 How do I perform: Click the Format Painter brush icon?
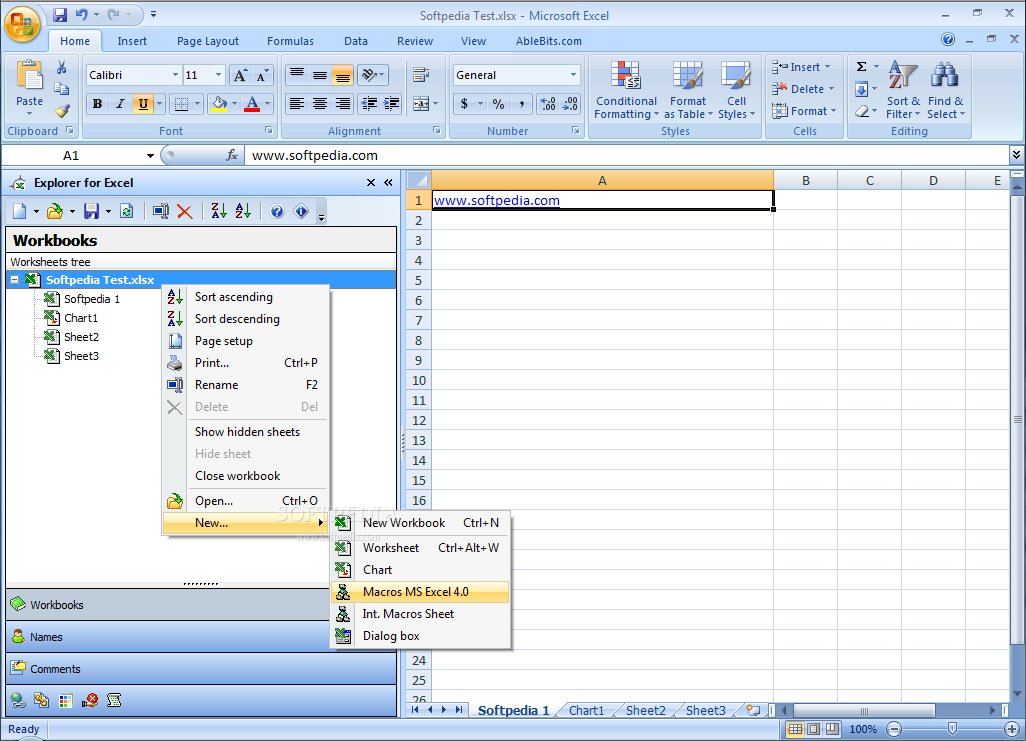(x=62, y=111)
